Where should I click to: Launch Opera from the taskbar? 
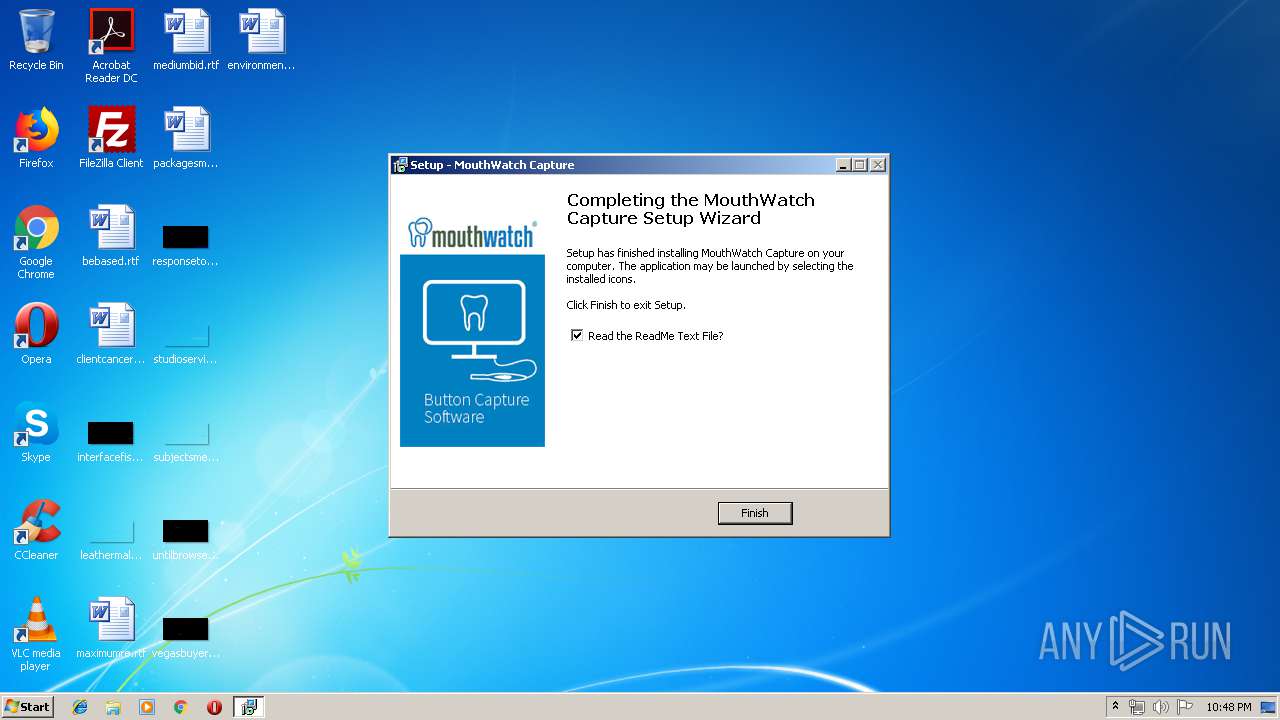[214, 707]
